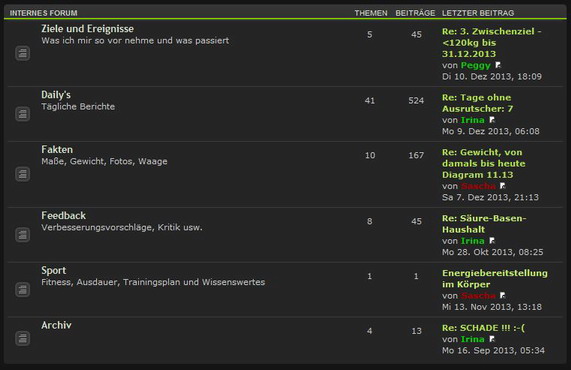This screenshot has width=571, height=370.
Task: Click date 'Mo 28. Okt 2013, 08:25'
Action: 492,252
